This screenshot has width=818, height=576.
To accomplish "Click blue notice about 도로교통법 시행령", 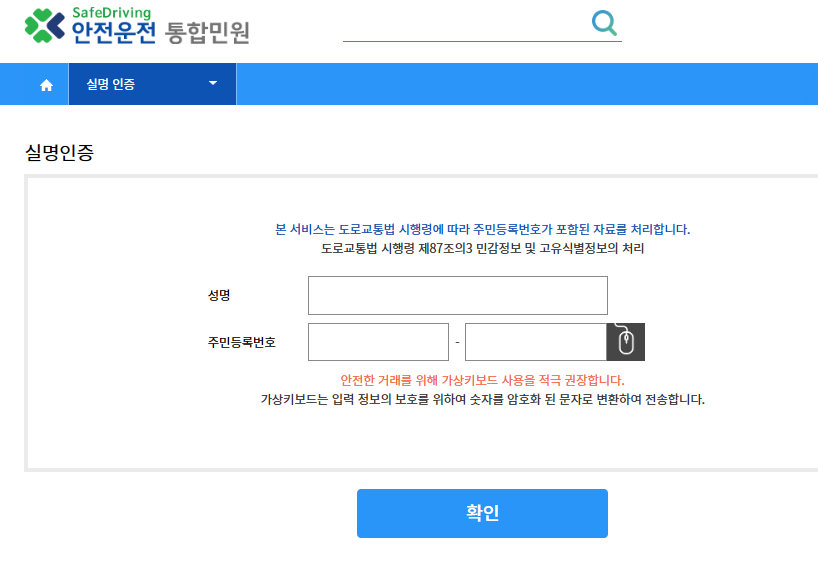I will click(483, 229).
